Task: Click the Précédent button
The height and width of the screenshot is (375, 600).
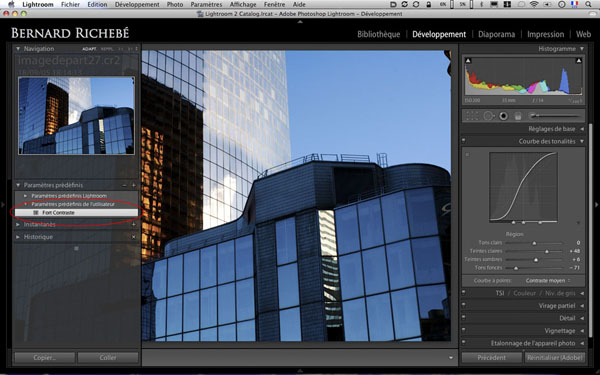Action: (492, 358)
